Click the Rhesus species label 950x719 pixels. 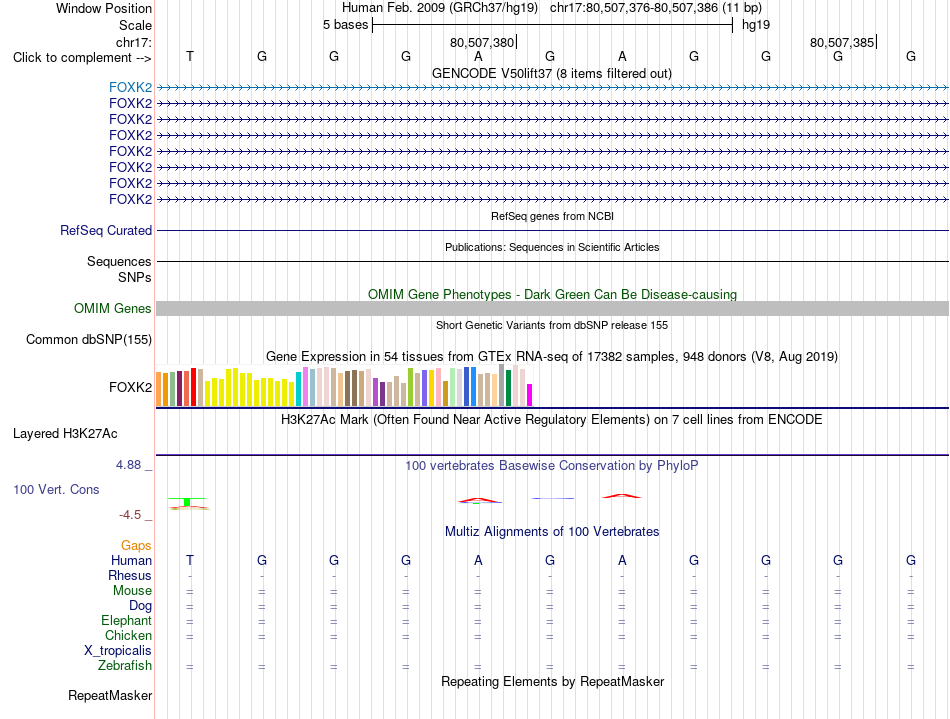coord(130,575)
